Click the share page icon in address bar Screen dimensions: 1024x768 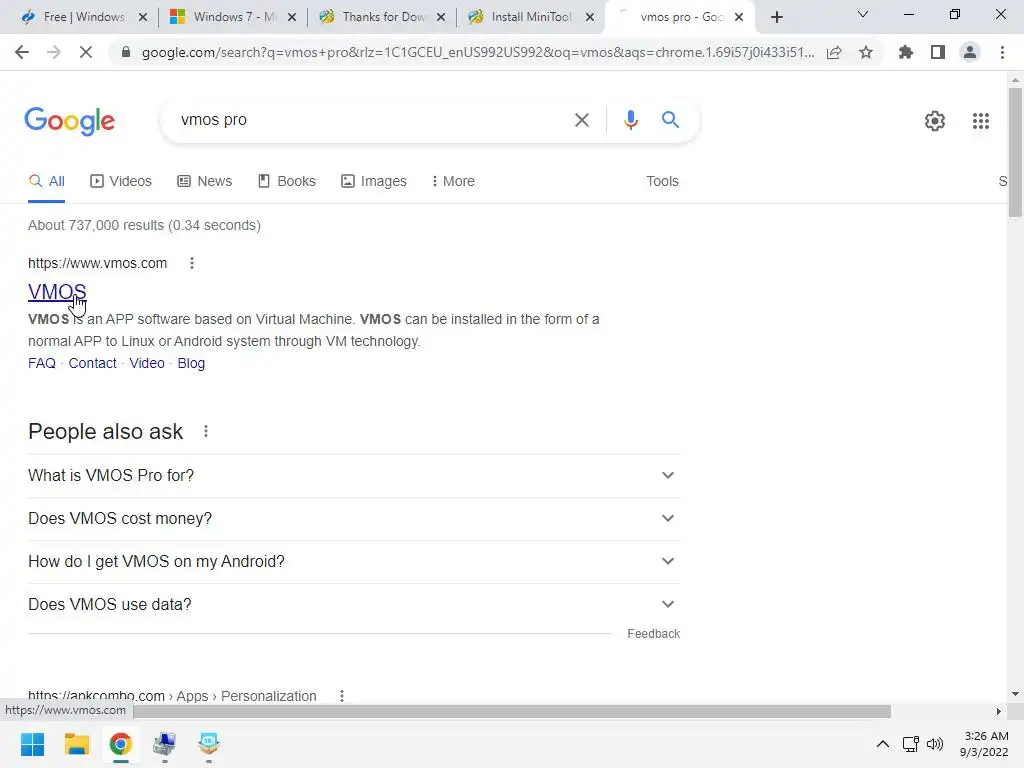[834, 52]
